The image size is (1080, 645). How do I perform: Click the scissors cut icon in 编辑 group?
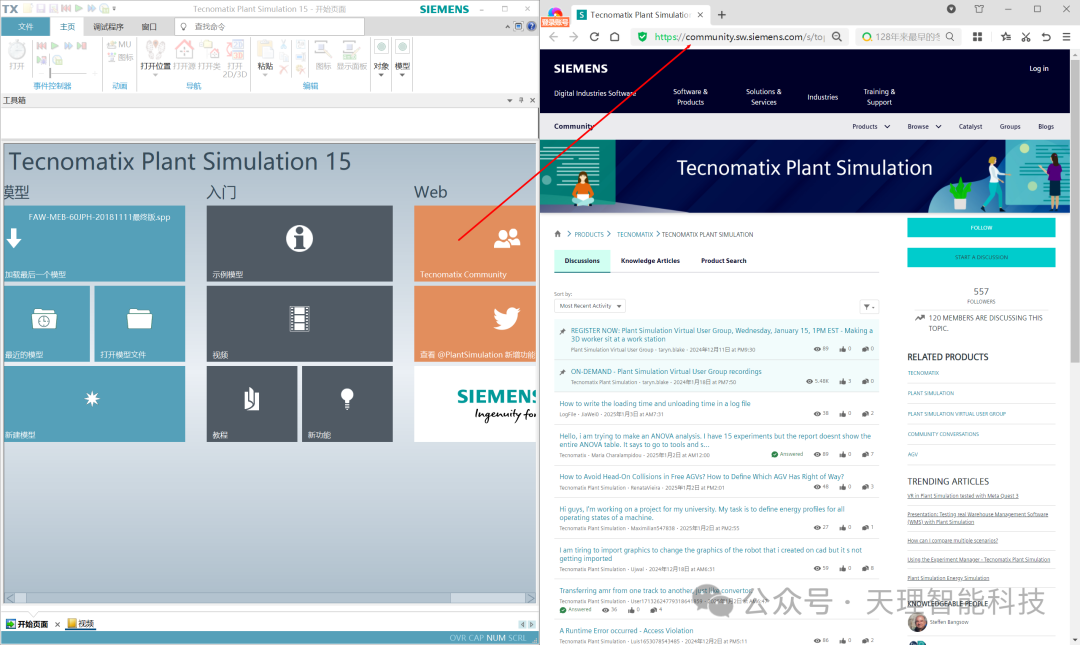283,45
